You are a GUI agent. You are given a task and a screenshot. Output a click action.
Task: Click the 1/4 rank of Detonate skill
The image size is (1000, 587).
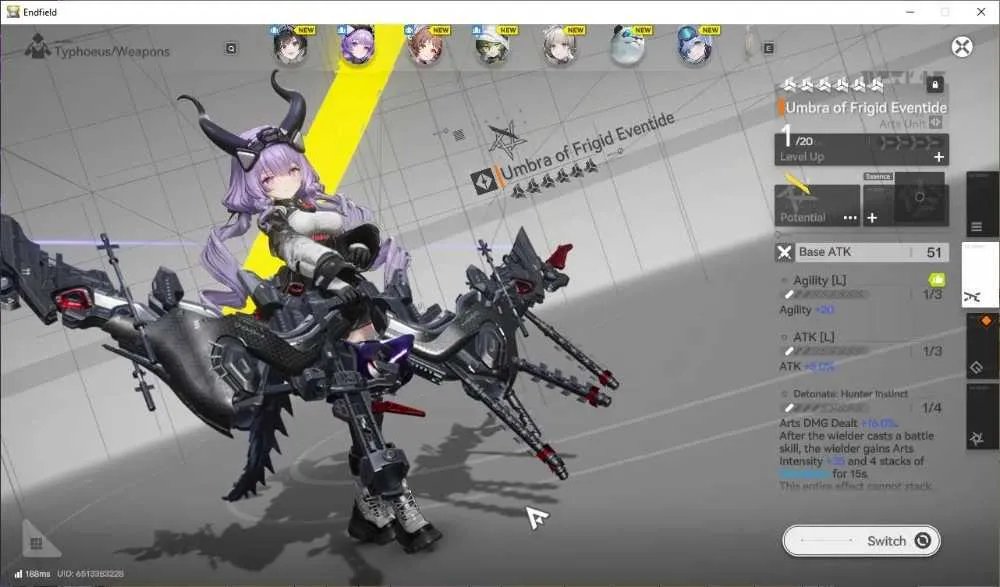point(932,408)
